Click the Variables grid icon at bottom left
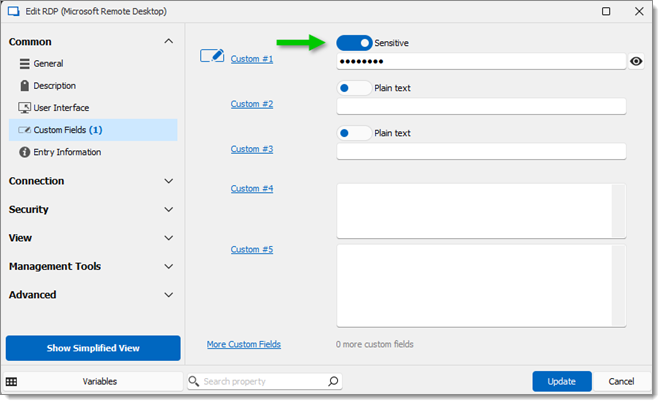The height and width of the screenshot is (405, 663). pos(11,382)
